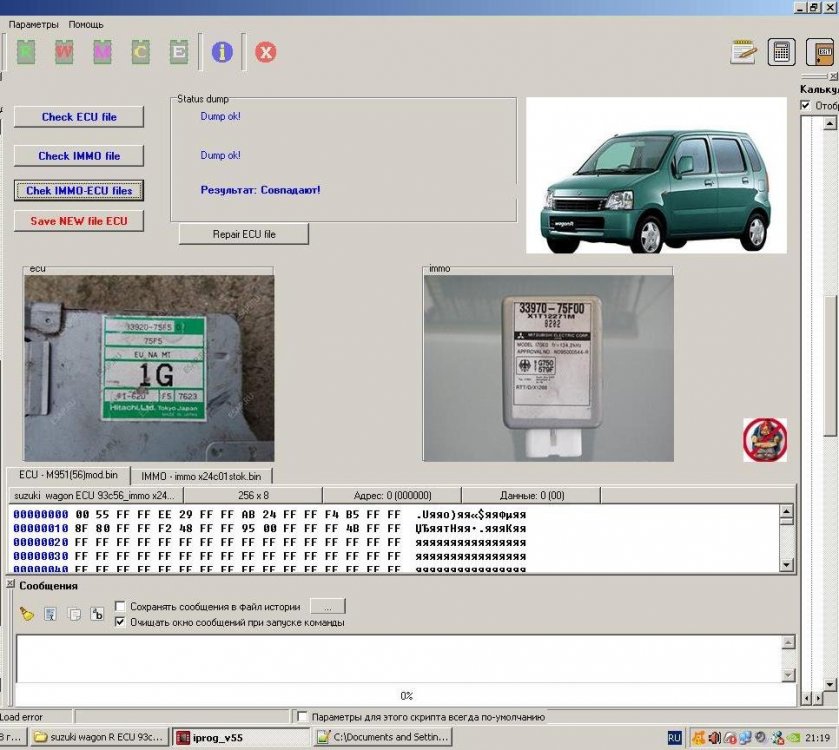Click the green R chip toolbar icon
The width and height of the screenshot is (839, 750).
(26, 52)
